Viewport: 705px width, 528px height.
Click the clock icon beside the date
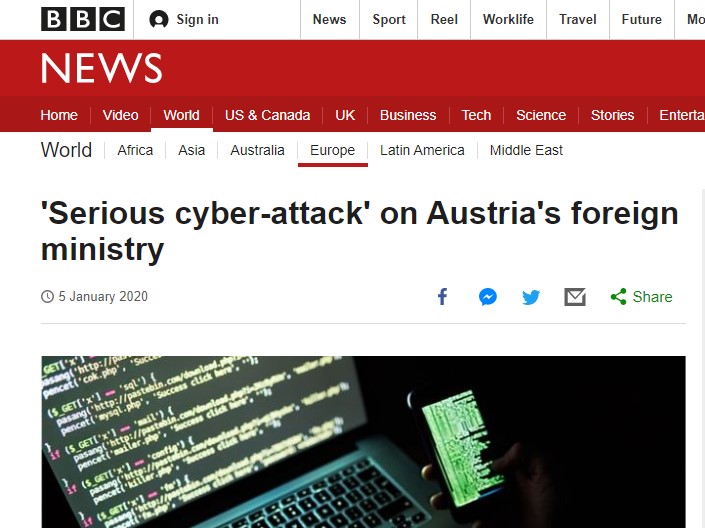point(47,297)
